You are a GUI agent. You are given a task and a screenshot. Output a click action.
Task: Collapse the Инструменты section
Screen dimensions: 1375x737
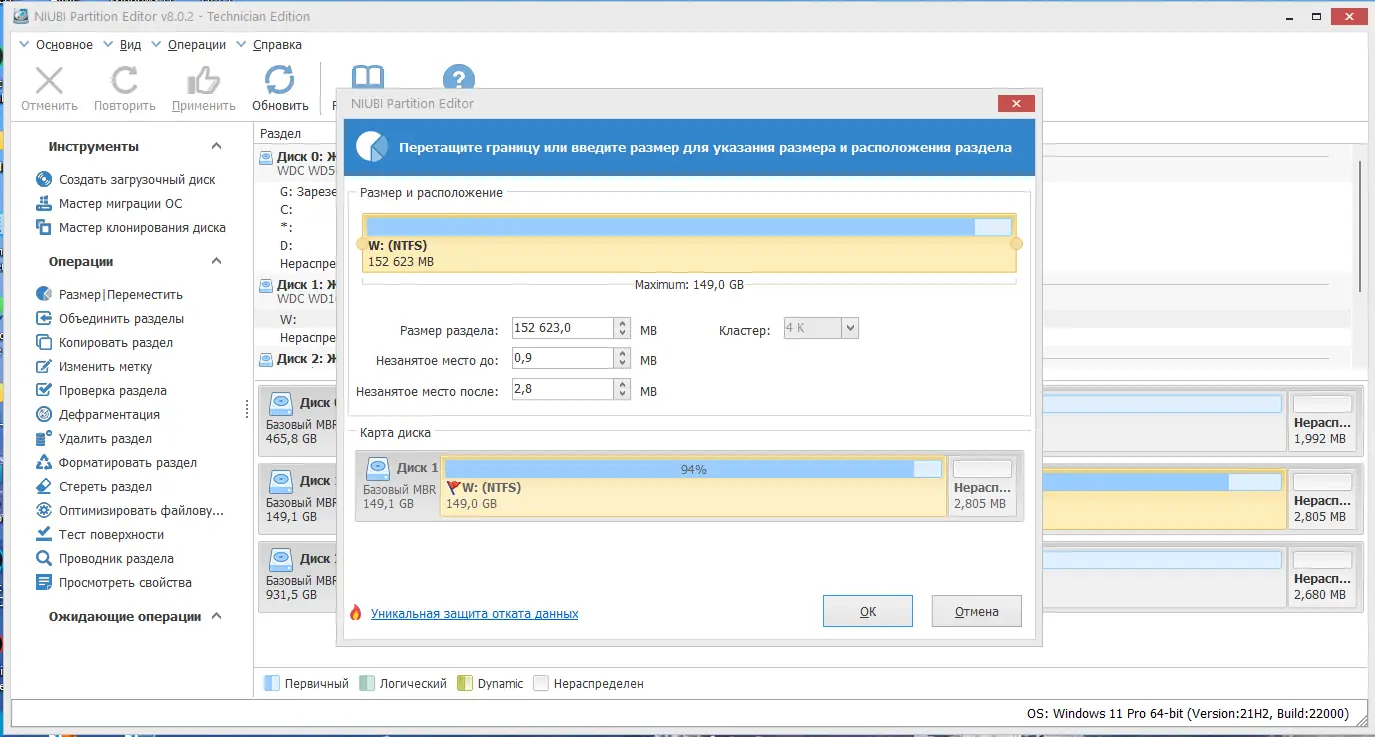tap(216, 147)
